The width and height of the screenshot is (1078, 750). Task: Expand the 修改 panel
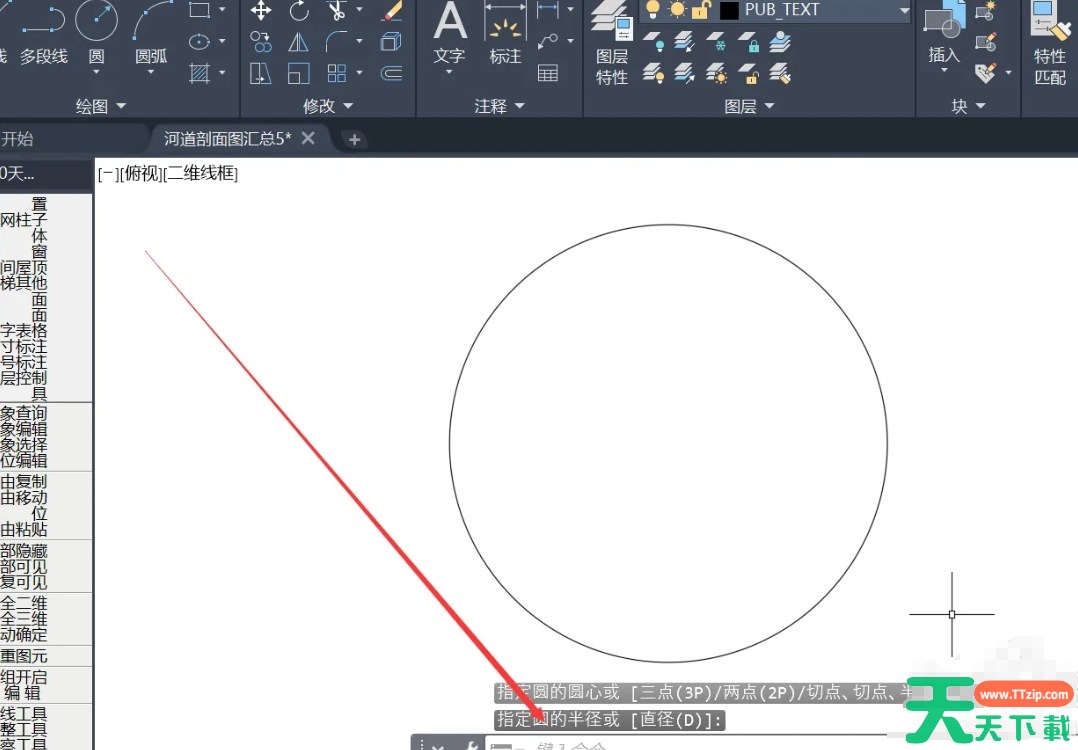pyautogui.click(x=328, y=106)
